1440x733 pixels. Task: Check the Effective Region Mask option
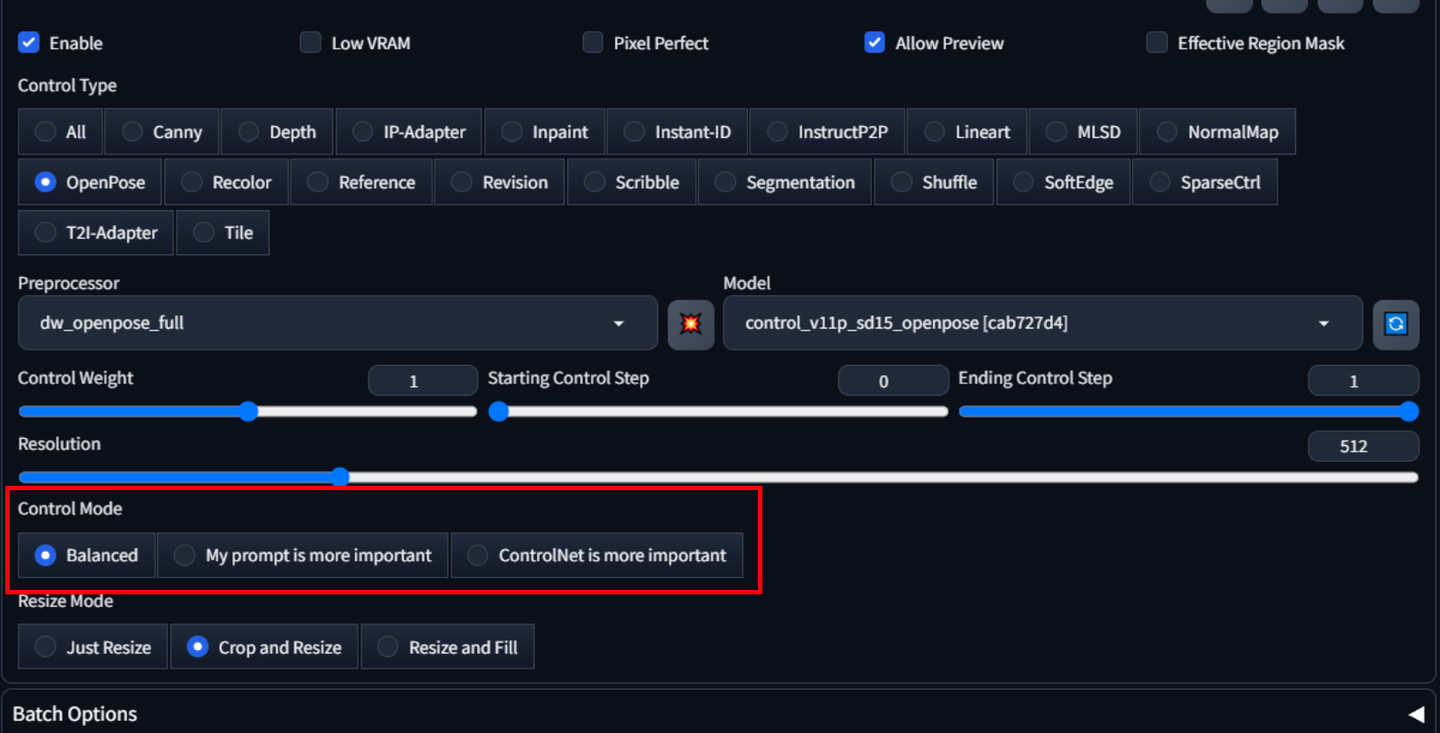[x=1157, y=43]
